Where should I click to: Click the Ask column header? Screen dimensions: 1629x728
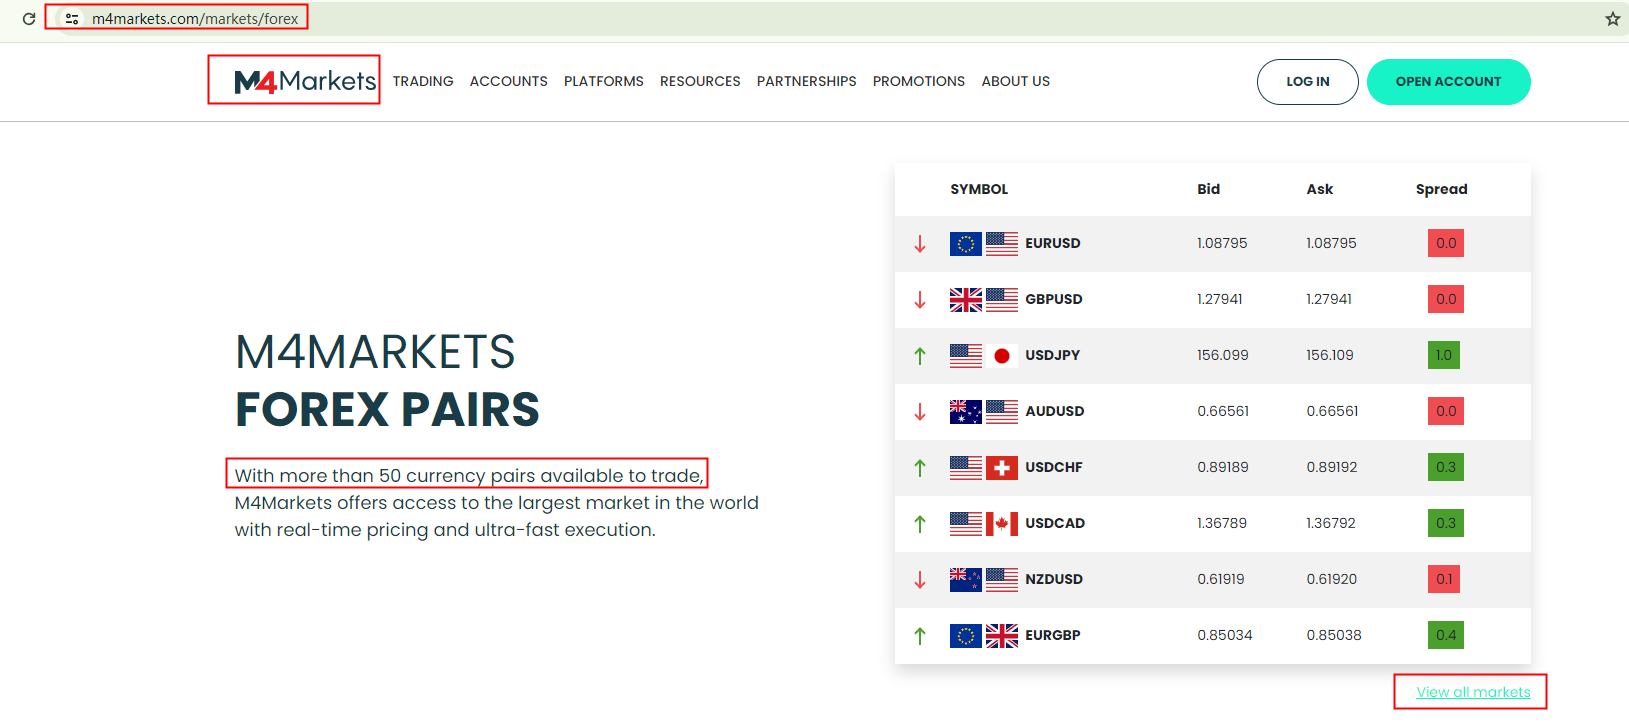click(x=1320, y=189)
